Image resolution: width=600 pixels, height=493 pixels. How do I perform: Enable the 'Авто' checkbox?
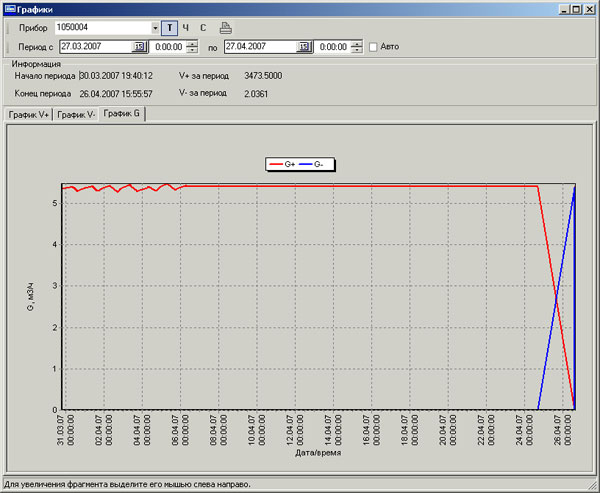coord(373,47)
